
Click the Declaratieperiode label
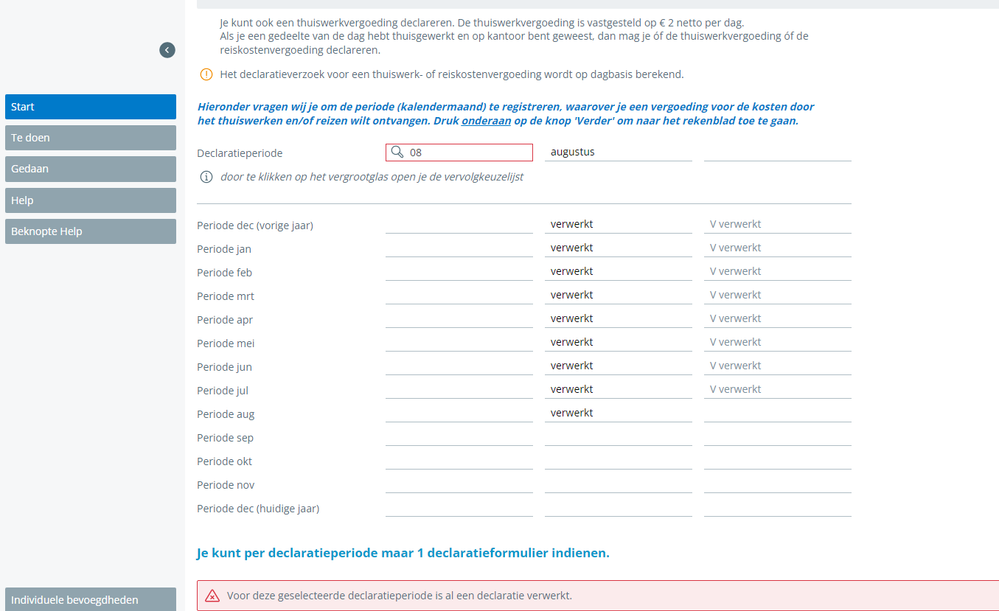pyautogui.click(x=240, y=153)
